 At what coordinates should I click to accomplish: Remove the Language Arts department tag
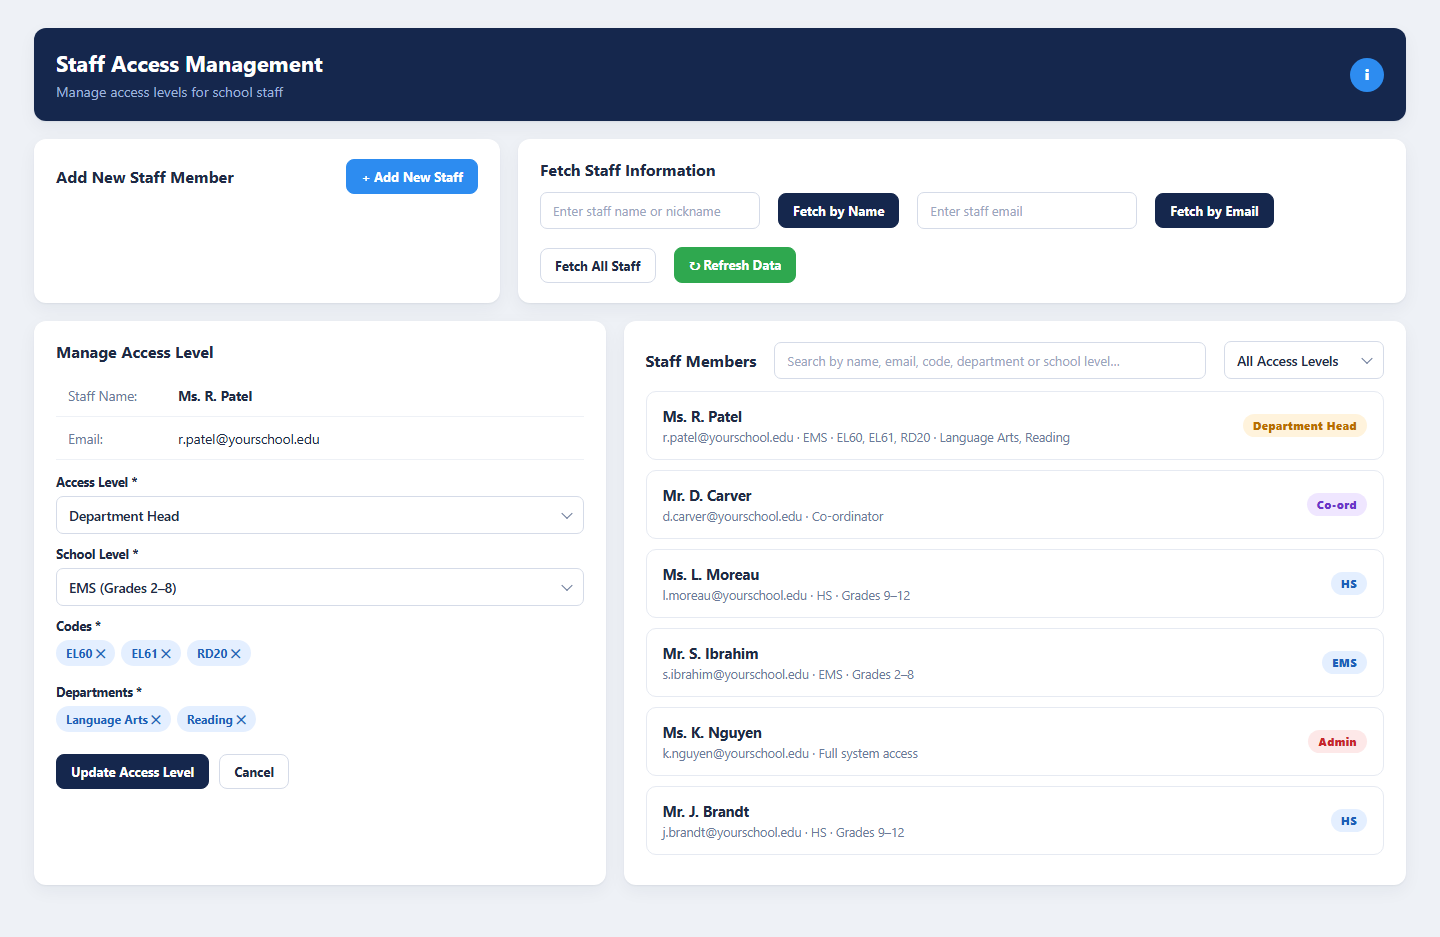[x=156, y=720]
